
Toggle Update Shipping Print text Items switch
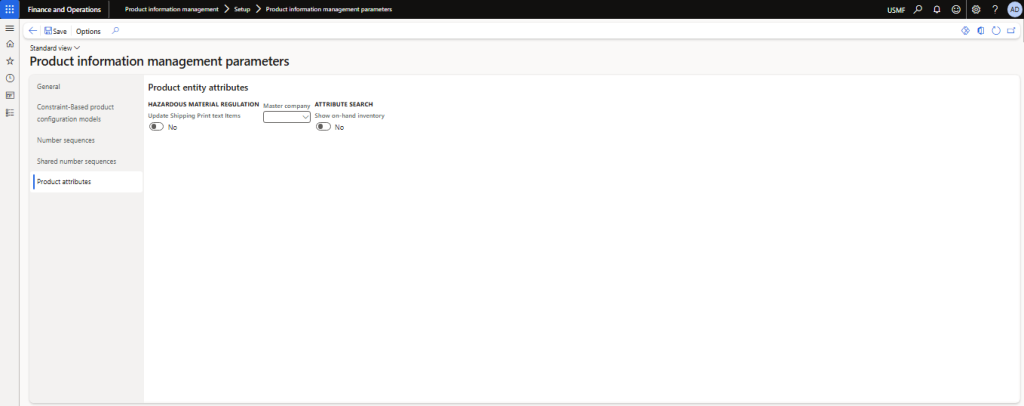tap(156, 127)
